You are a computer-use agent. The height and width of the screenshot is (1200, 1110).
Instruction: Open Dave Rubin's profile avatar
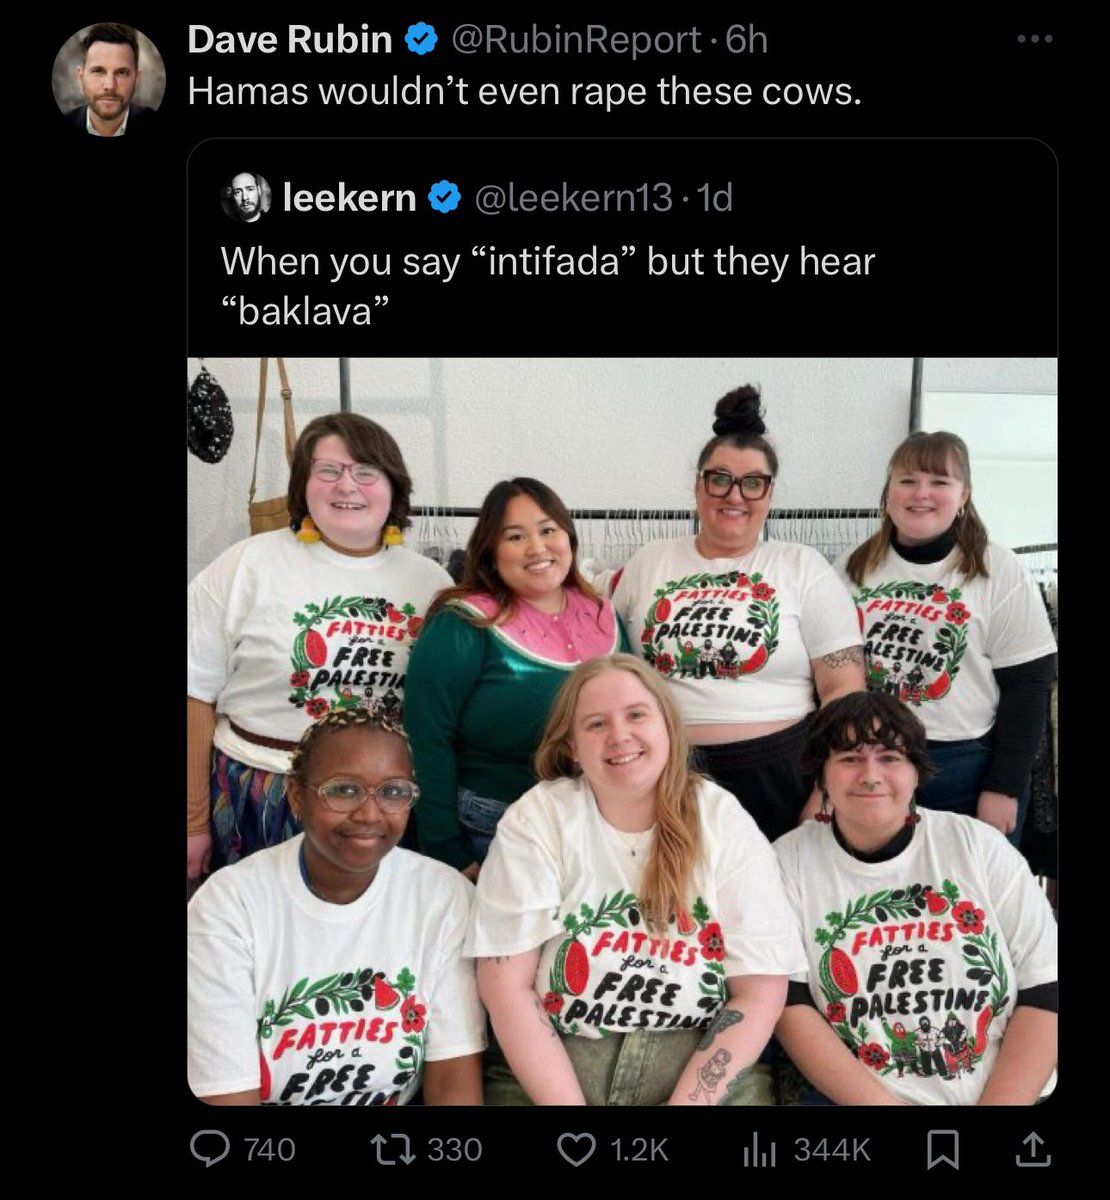coord(108,80)
